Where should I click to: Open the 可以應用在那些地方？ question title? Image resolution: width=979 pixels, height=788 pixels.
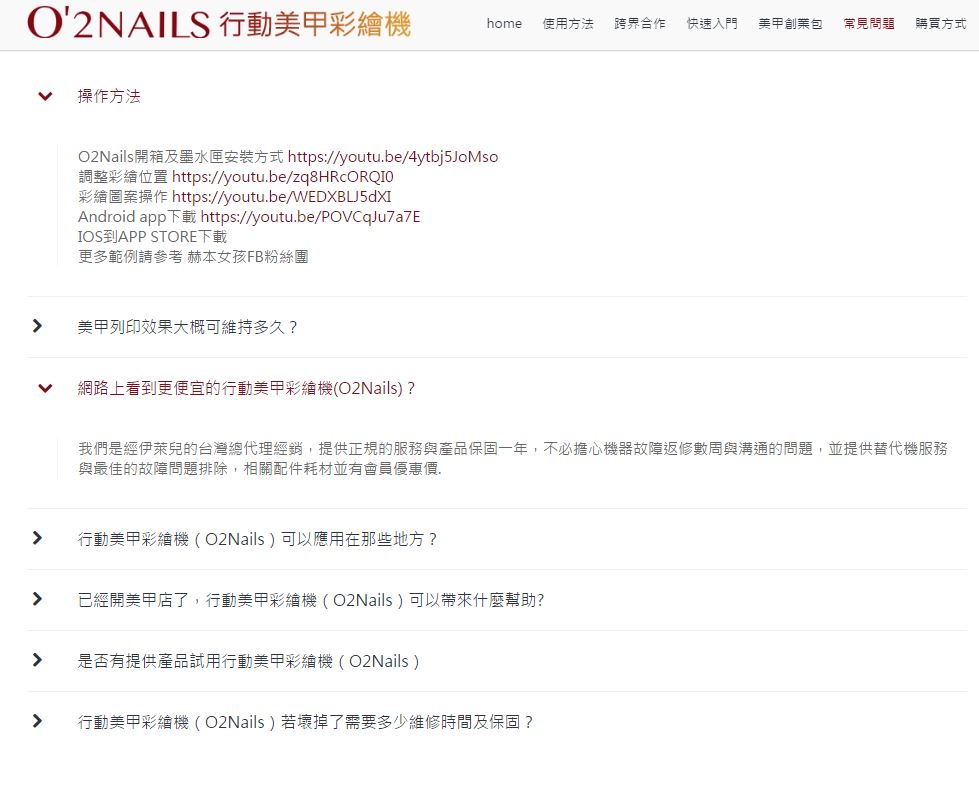pos(257,539)
